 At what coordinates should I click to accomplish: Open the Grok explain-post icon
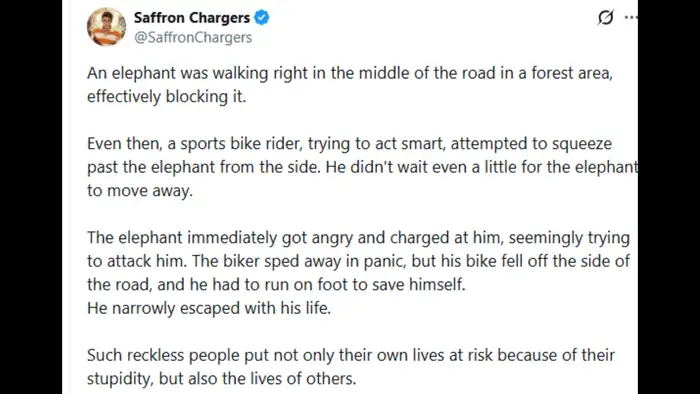point(605,17)
